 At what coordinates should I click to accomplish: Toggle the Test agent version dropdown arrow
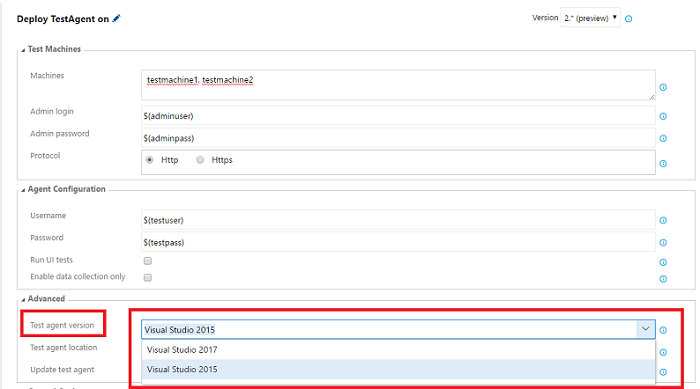(646, 329)
